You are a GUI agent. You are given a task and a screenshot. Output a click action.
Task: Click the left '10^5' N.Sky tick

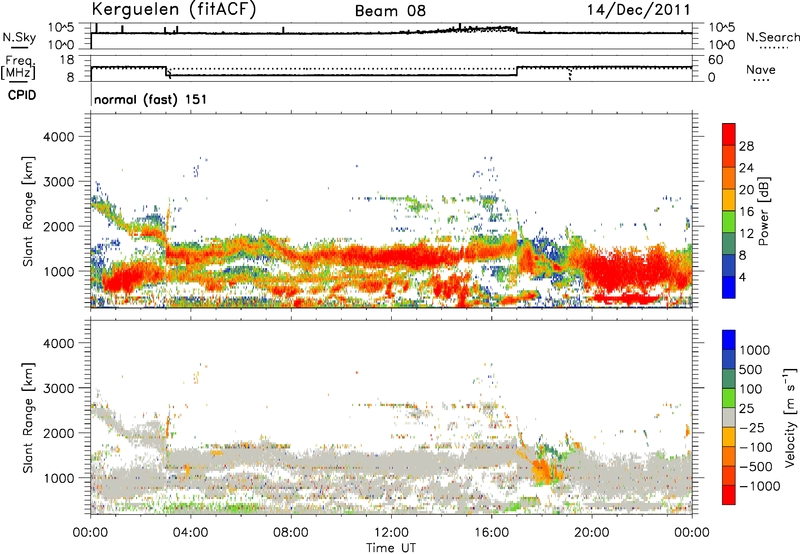tap(61, 28)
